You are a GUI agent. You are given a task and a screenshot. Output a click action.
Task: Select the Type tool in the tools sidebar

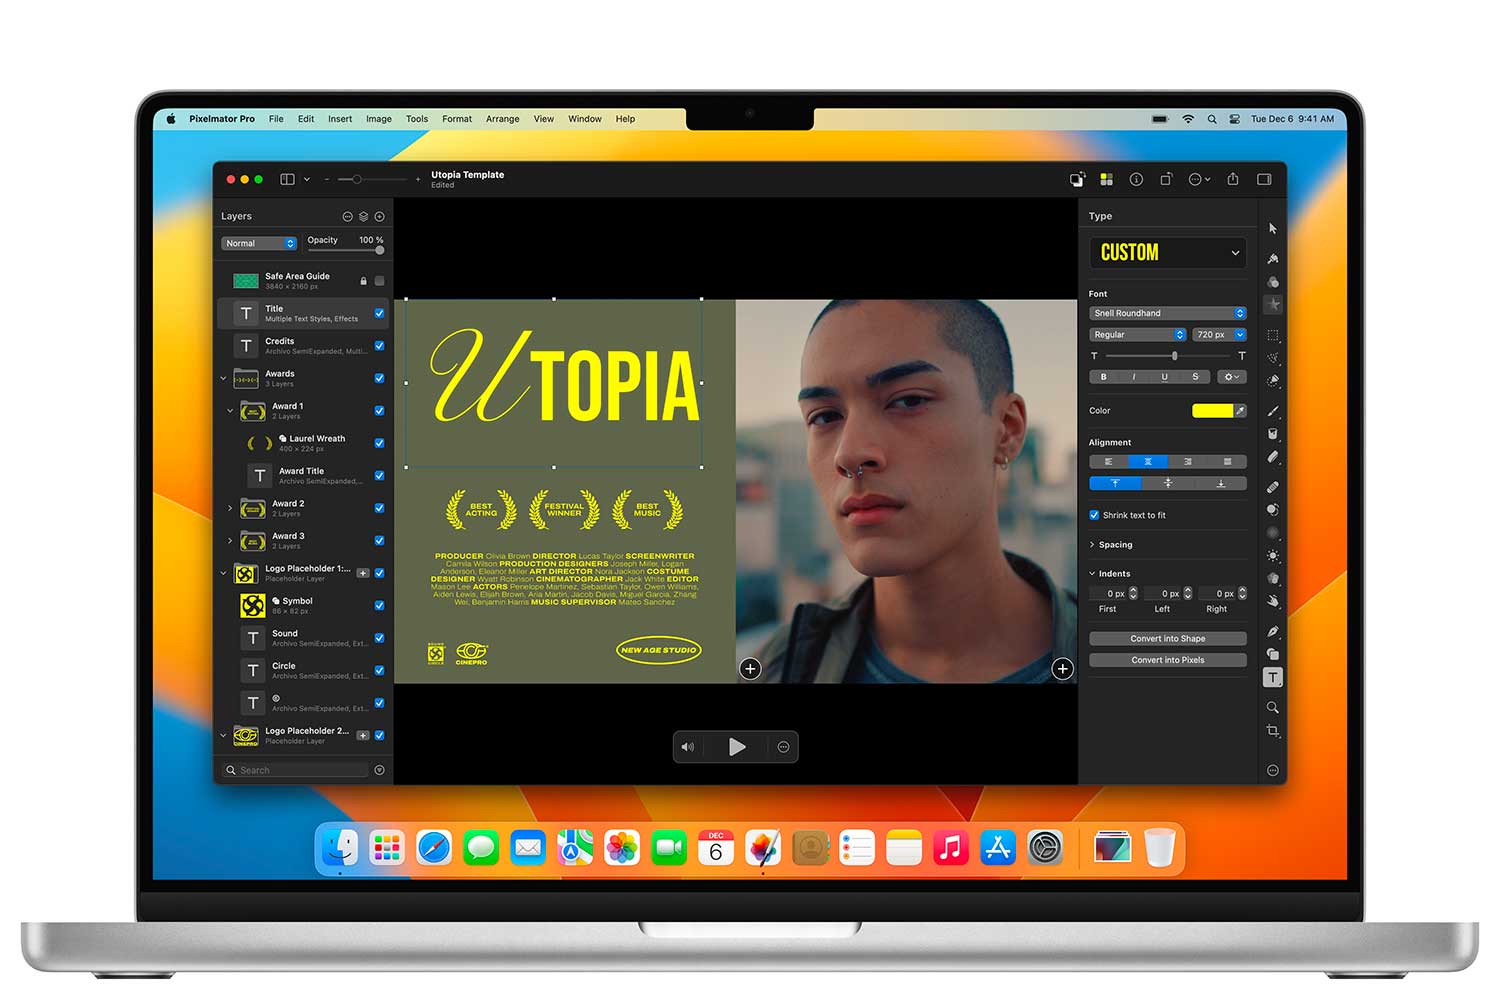(x=1273, y=678)
